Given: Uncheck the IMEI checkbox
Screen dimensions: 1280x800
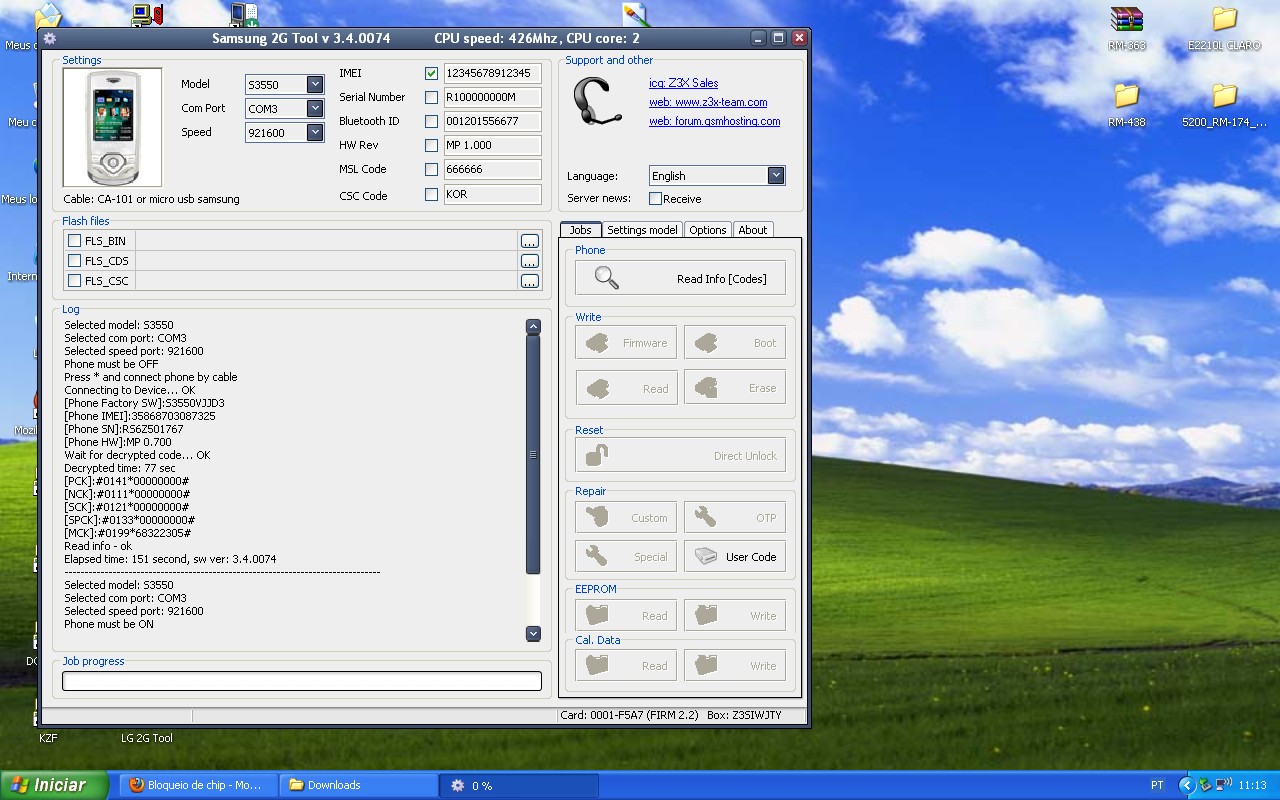Looking at the screenshot, I should point(431,74).
